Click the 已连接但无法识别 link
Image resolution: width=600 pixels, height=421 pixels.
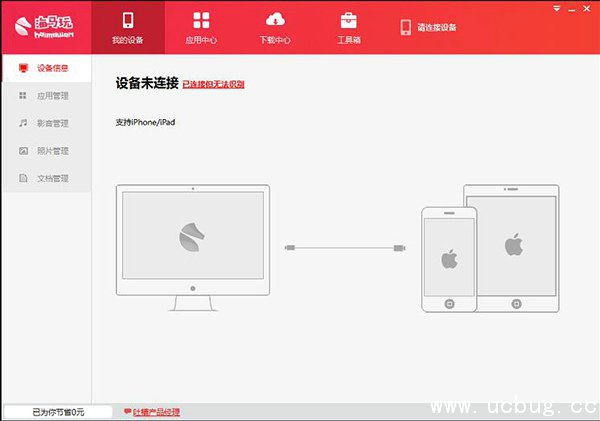[214, 84]
